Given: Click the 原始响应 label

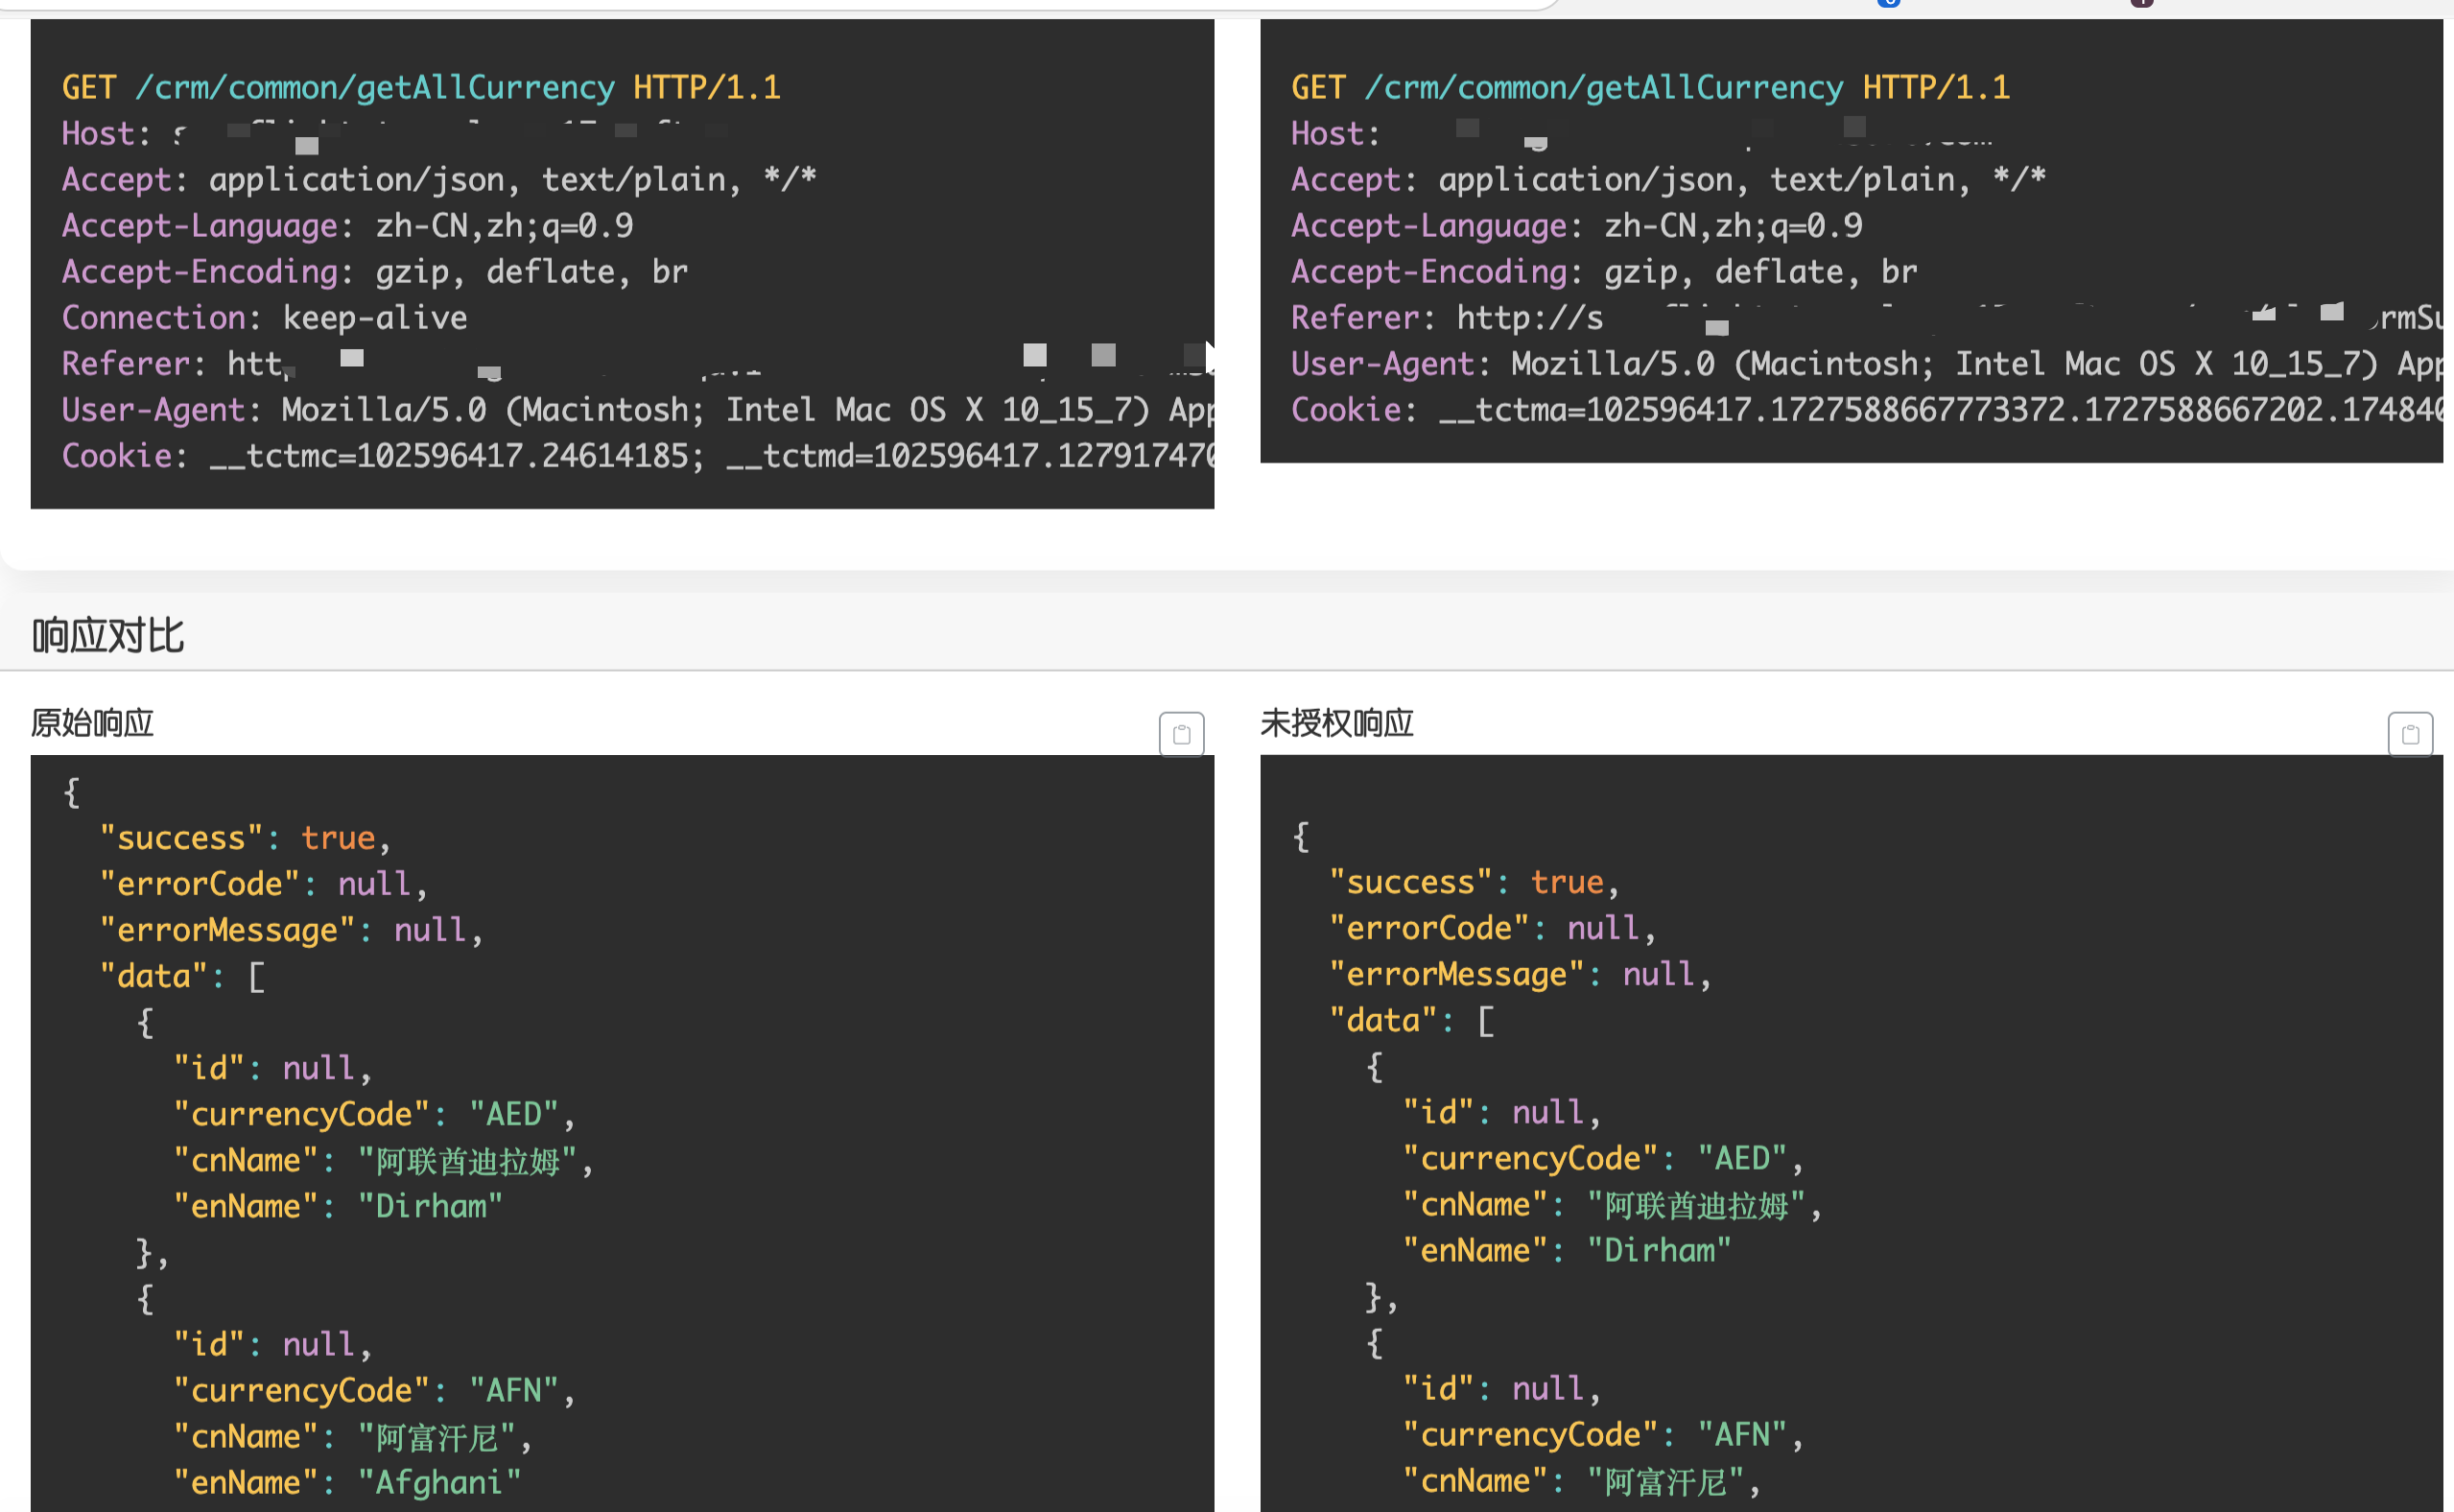Looking at the screenshot, I should tap(92, 723).
